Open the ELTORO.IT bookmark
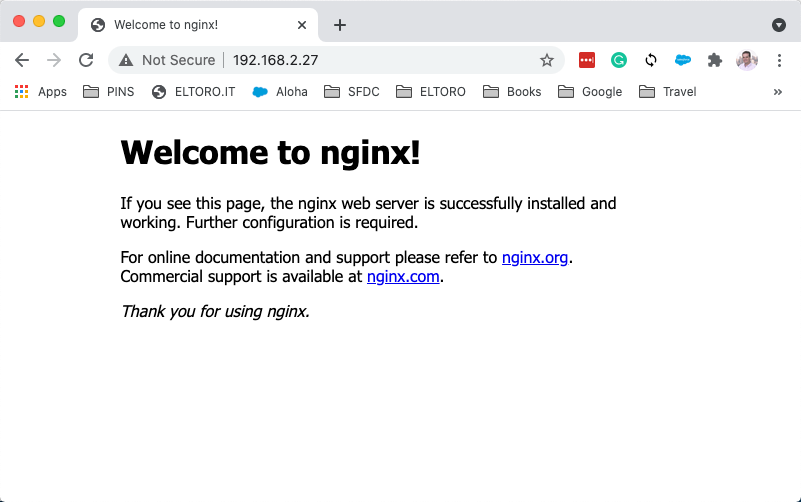 [x=194, y=92]
